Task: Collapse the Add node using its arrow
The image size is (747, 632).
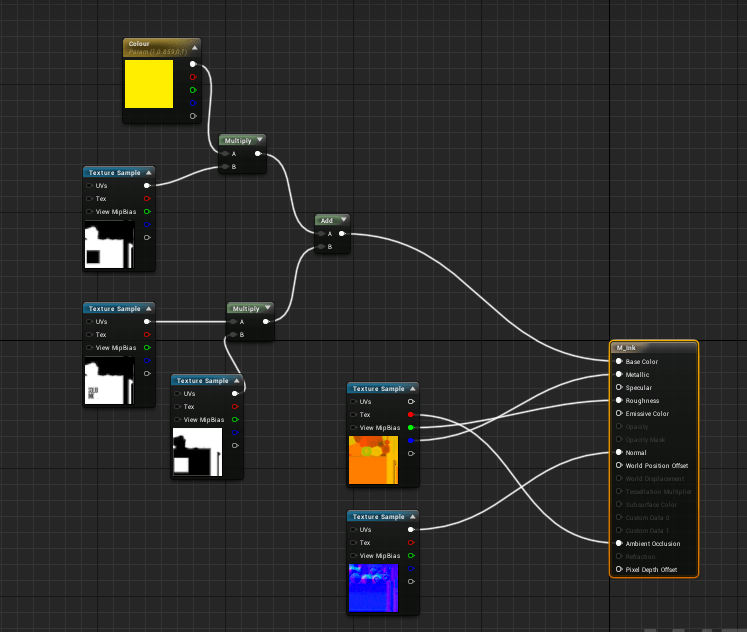Action: 343,220
